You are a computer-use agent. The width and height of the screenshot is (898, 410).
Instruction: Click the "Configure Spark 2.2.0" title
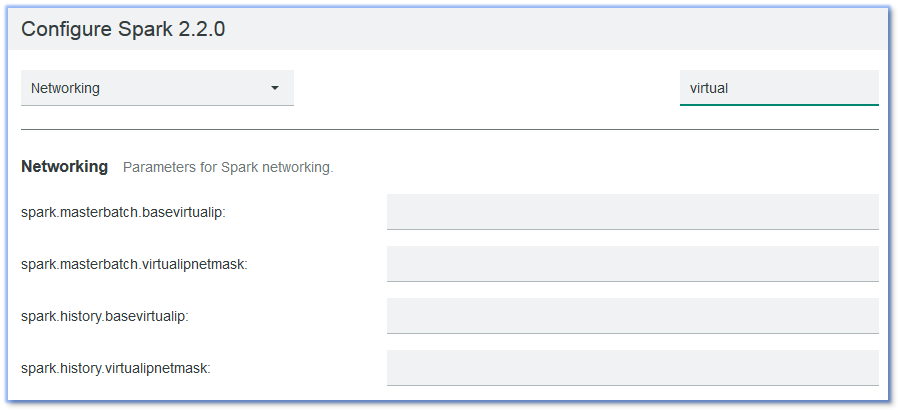(123, 29)
